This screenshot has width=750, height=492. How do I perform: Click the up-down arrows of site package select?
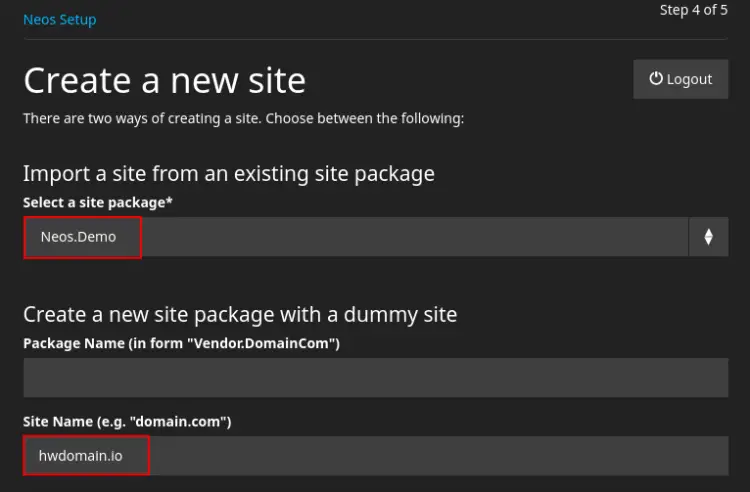coord(708,237)
